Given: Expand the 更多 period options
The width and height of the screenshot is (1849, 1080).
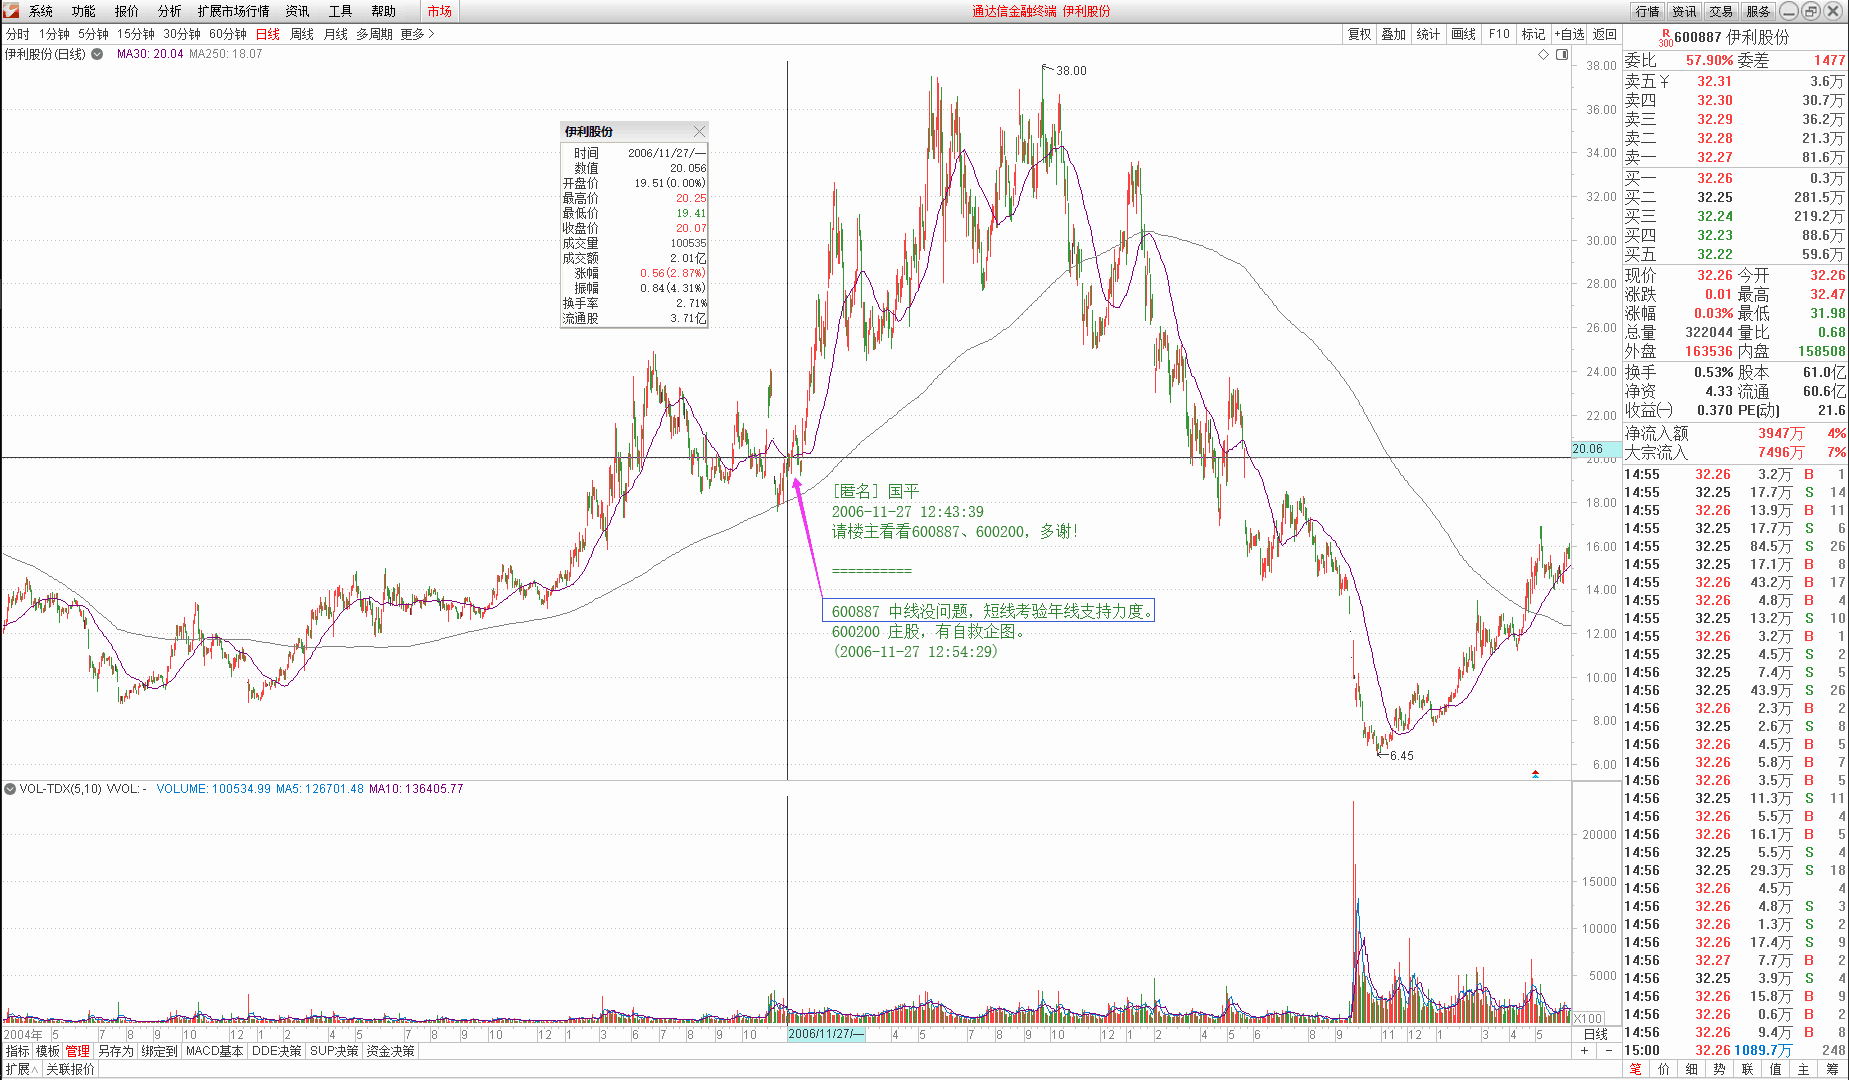Looking at the screenshot, I should (x=417, y=34).
